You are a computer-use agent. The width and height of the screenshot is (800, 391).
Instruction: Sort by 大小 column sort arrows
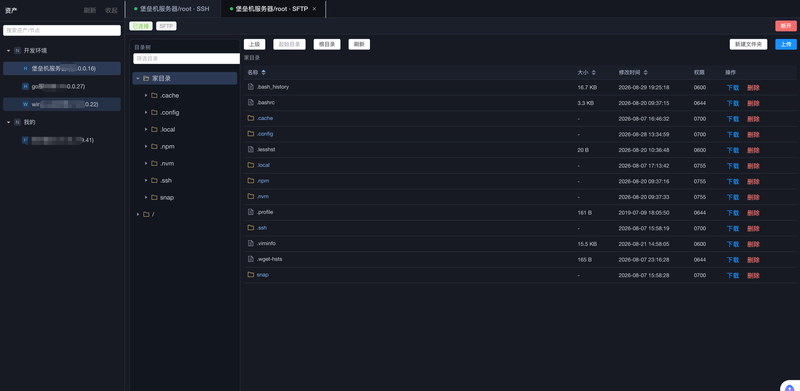(x=593, y=72)
